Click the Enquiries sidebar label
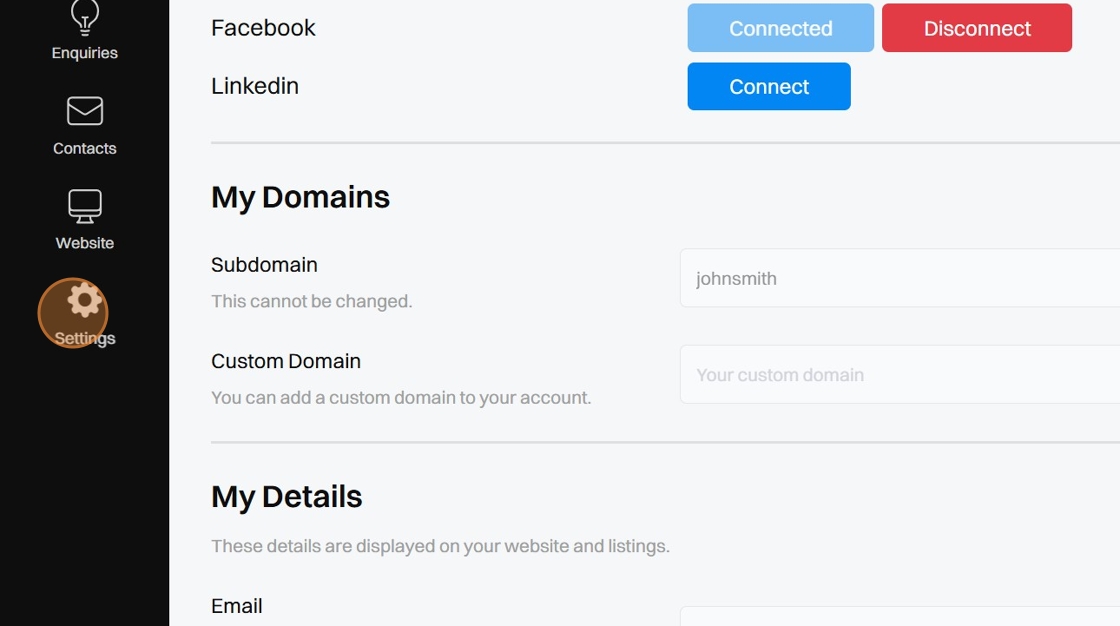 pos(85,53)
